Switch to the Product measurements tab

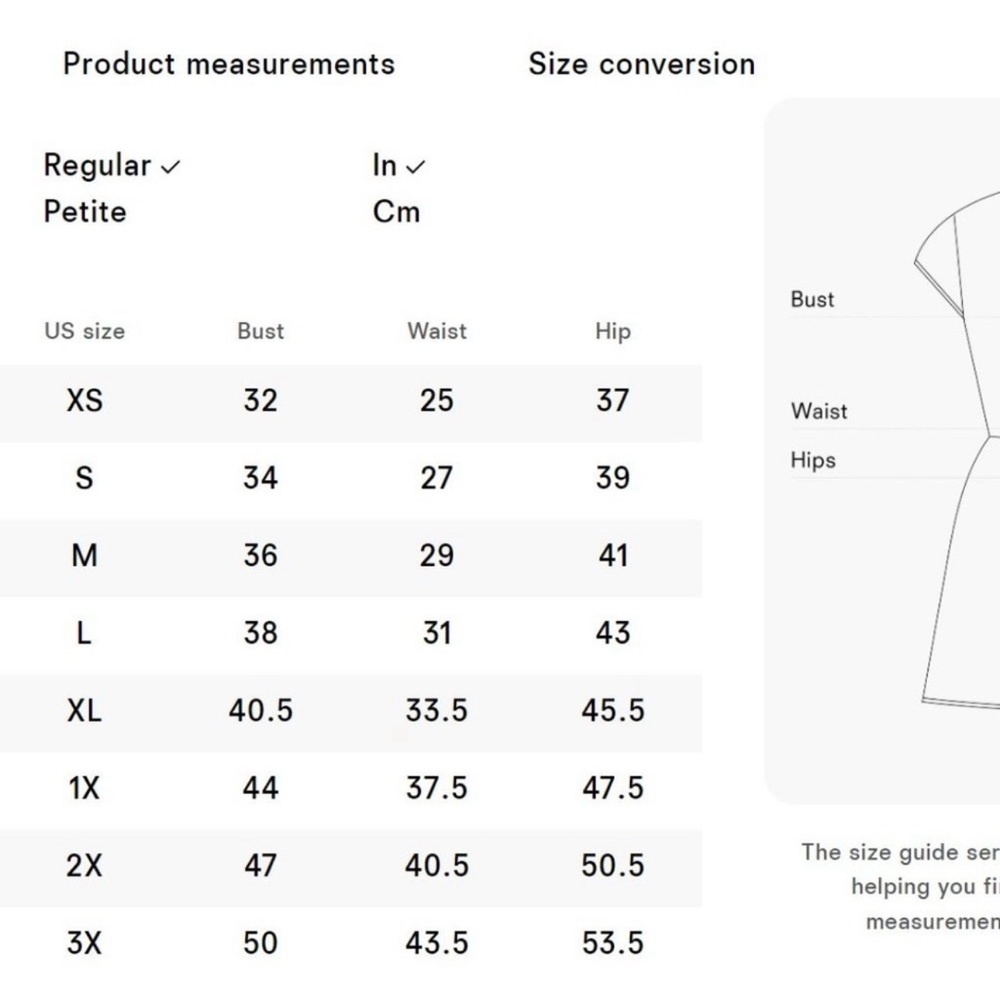point(229,64)
